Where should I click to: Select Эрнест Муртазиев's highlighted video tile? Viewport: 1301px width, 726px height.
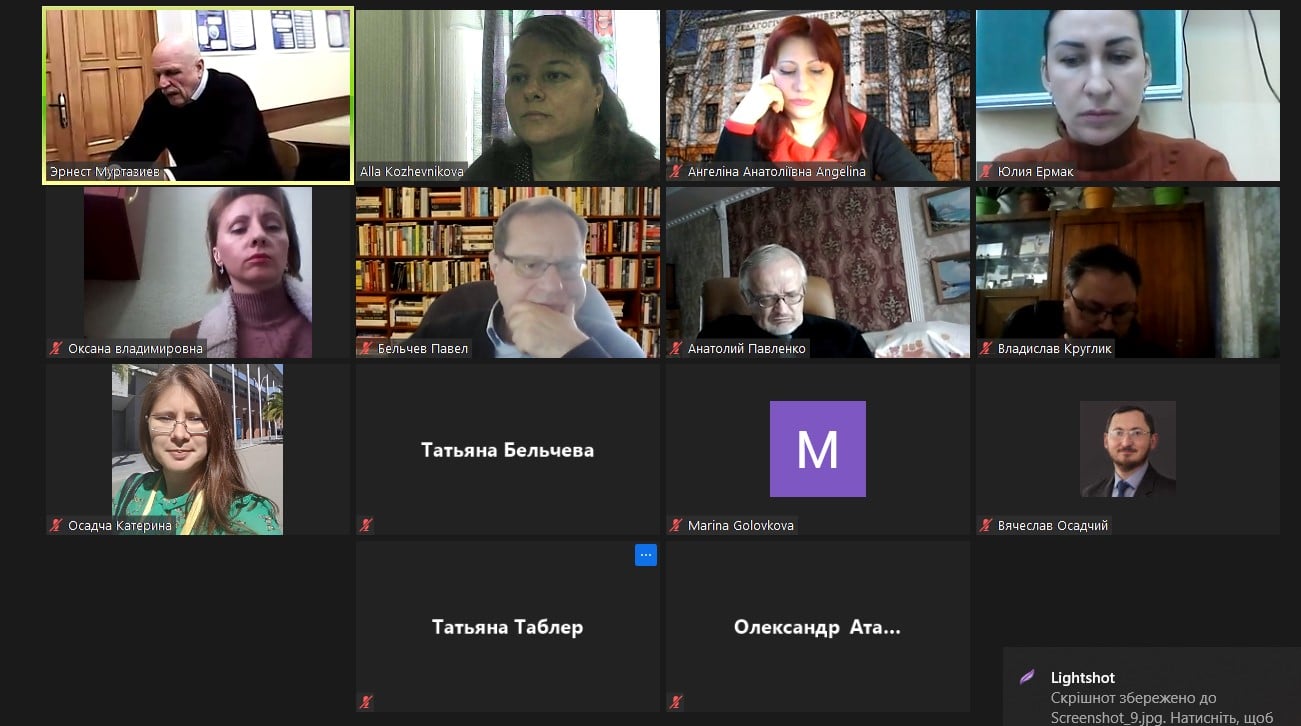click(198, 95)
